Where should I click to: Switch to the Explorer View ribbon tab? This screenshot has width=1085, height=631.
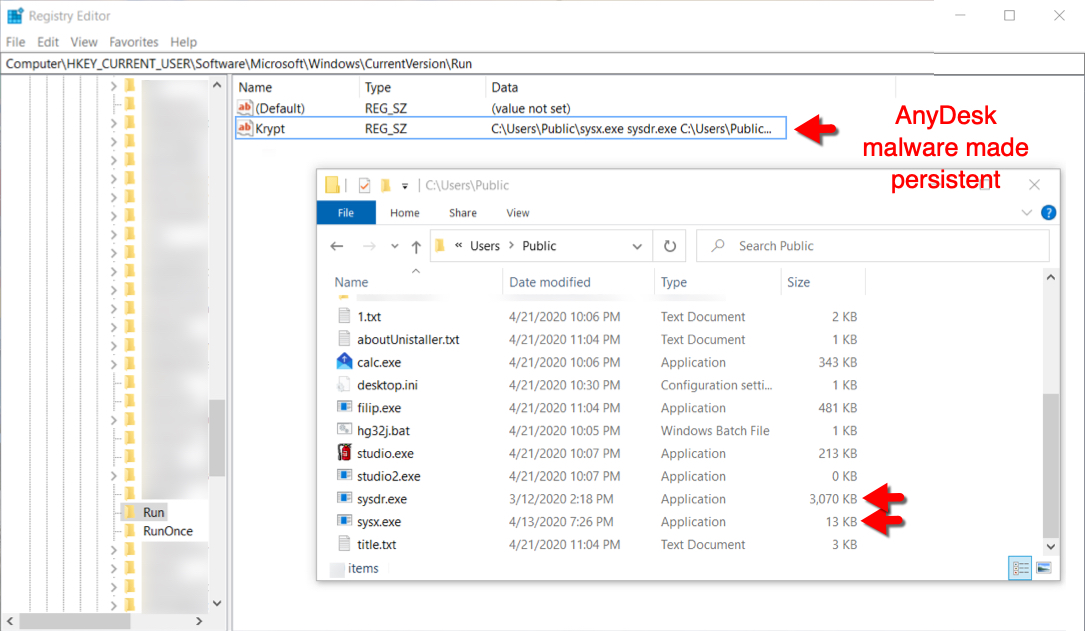click(x=518, y=213)
